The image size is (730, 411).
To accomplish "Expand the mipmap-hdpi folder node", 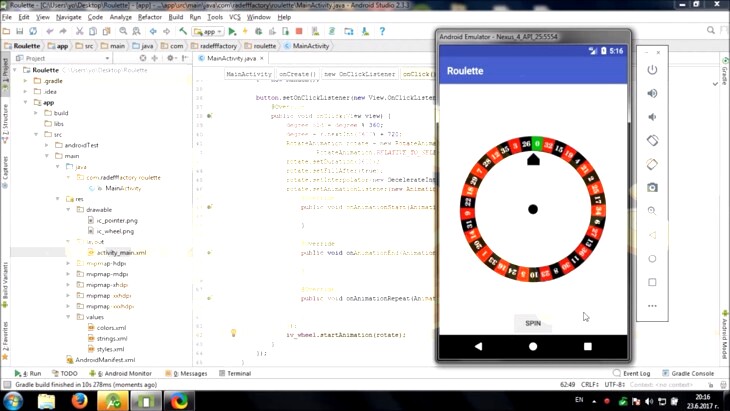I will [x=68, y=263].
